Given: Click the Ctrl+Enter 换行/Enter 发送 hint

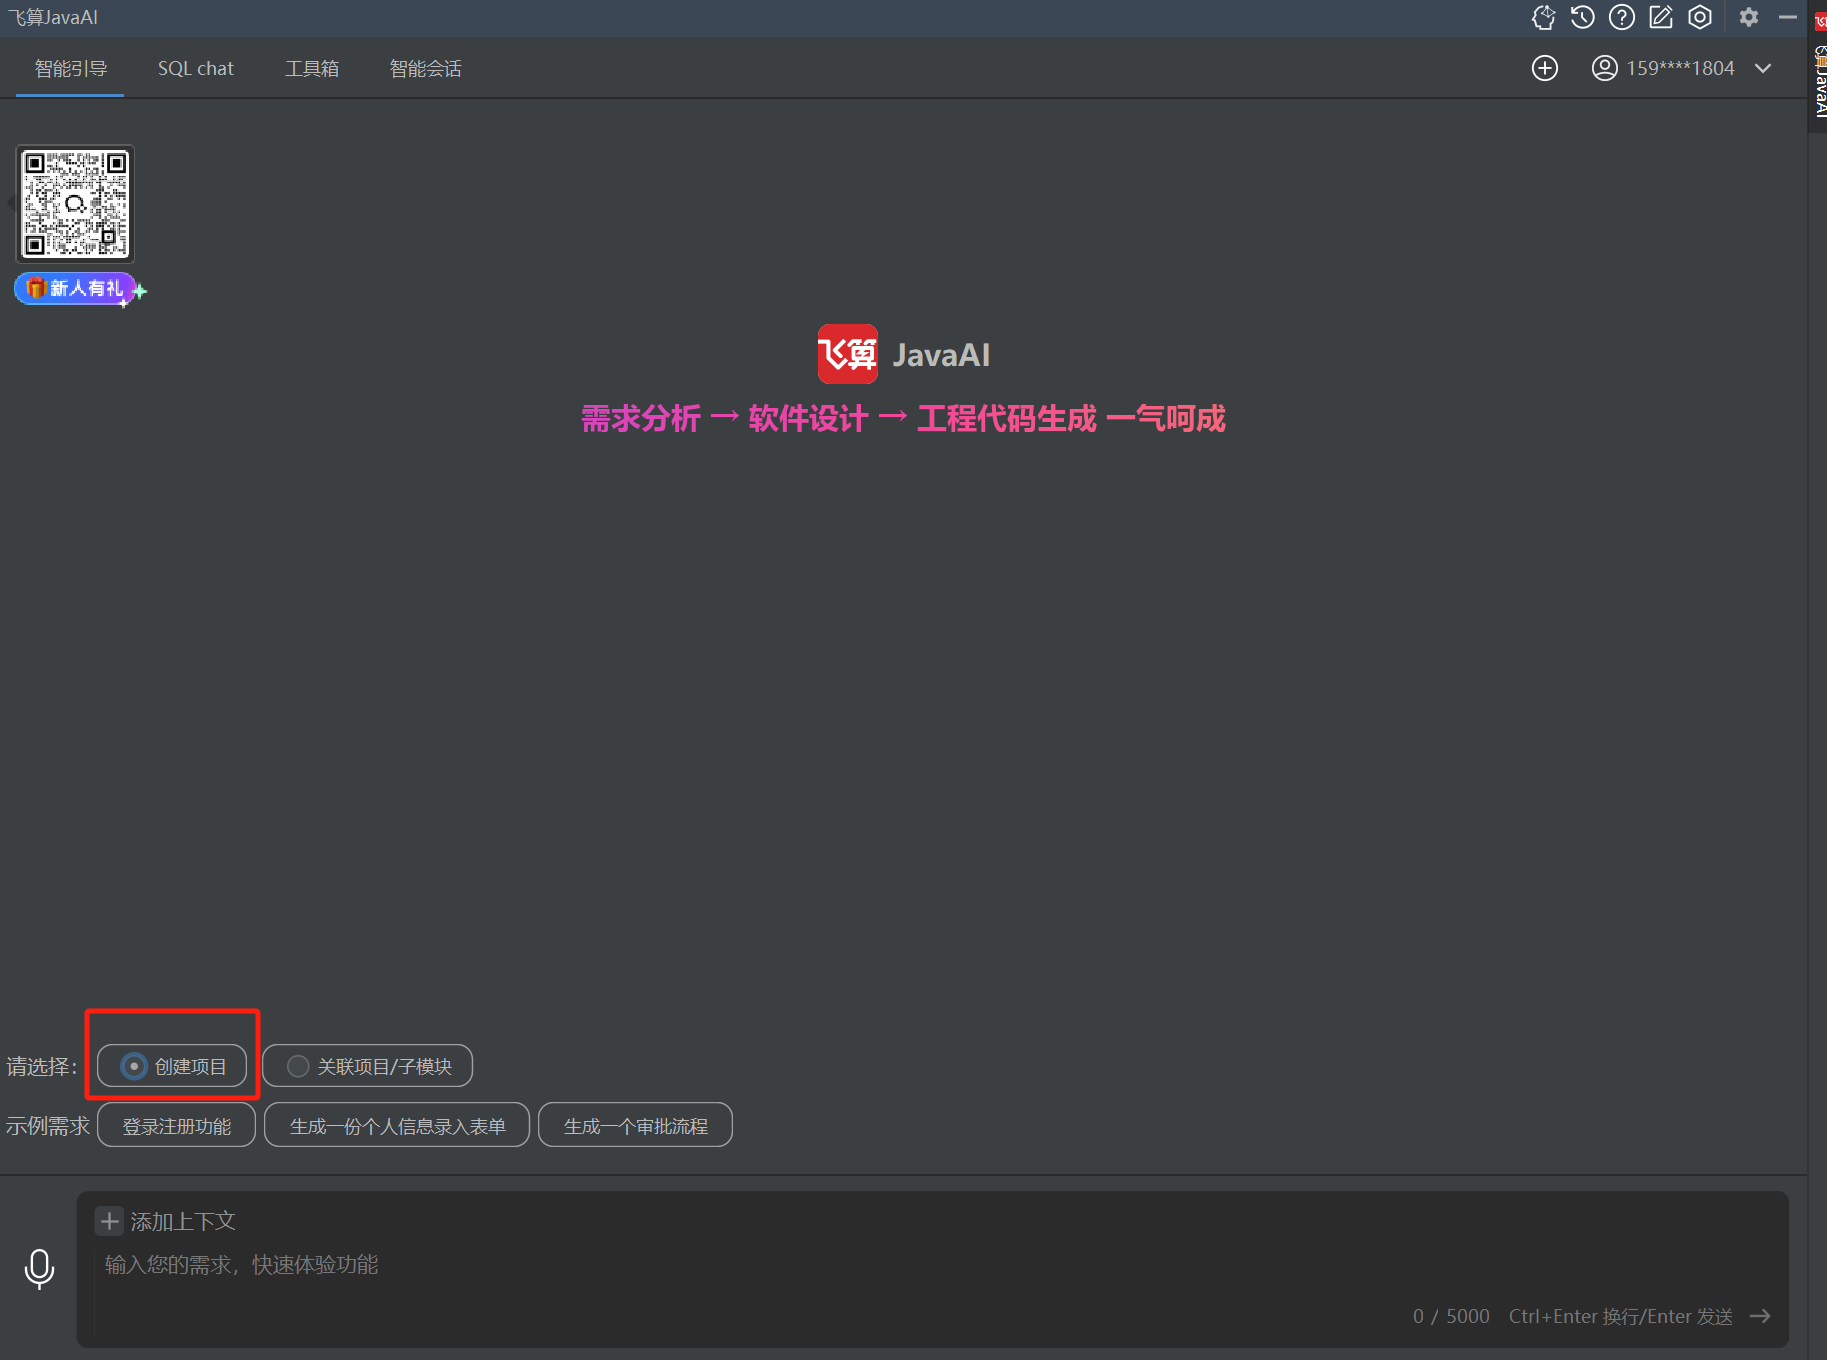Looking at the screenshot, I should pos(1621,1316).
